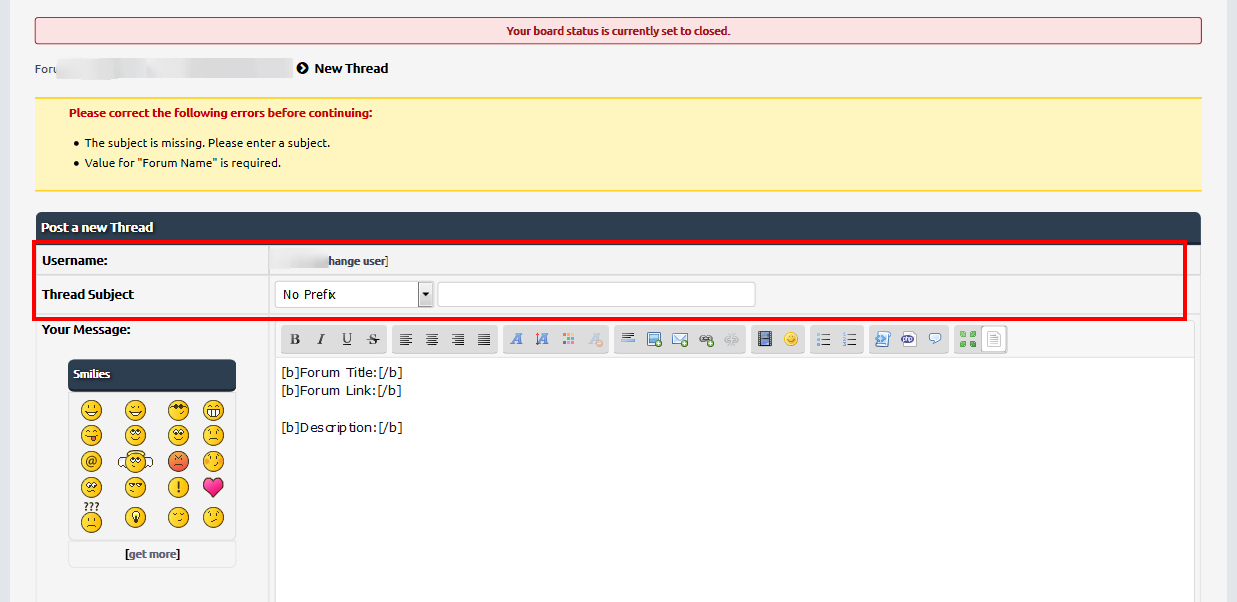Toggle bold formatting in editor toolbar
Screen dimensions: 1237x602
[x=295, y=340]
